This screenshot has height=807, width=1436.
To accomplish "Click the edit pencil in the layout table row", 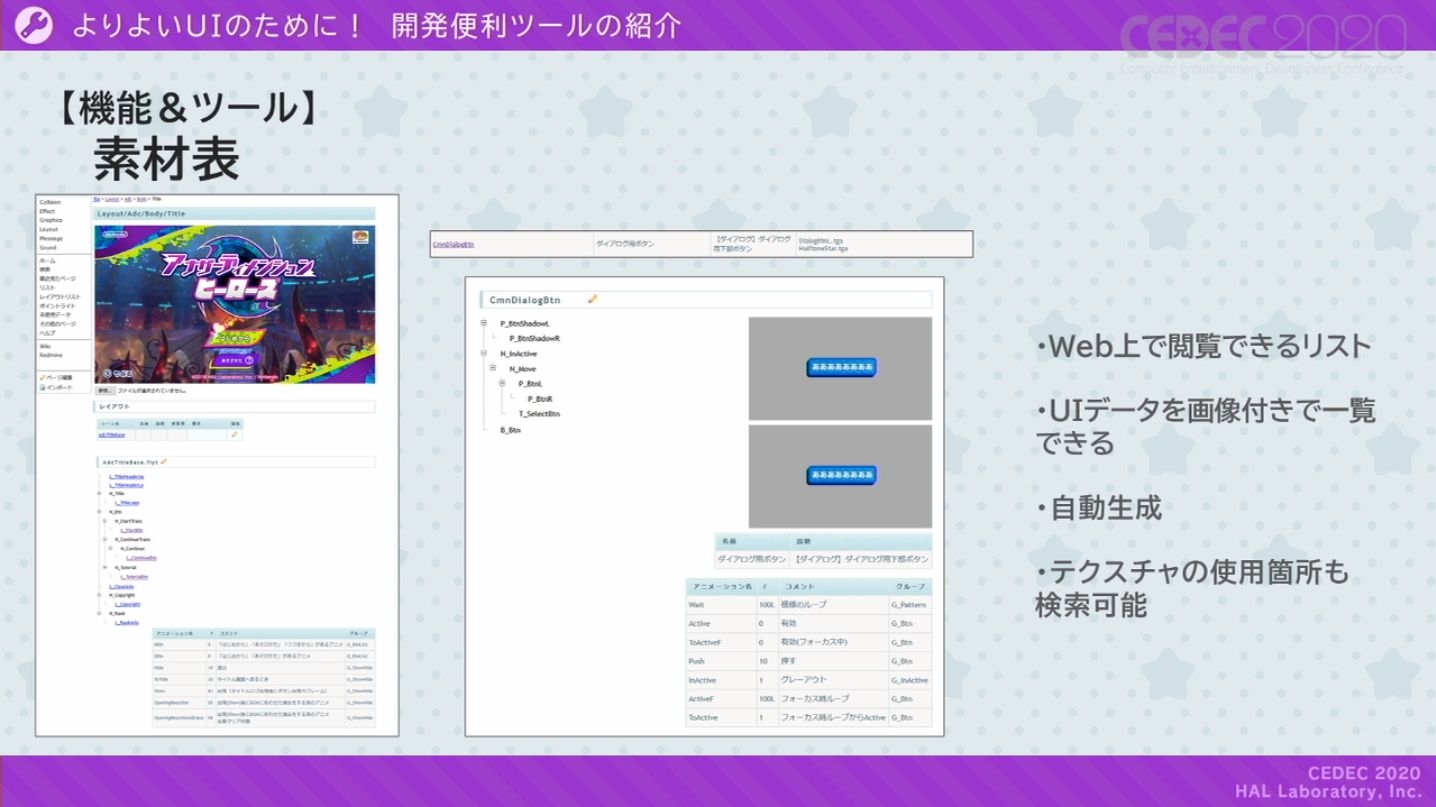I will click(x=235, y=435).
